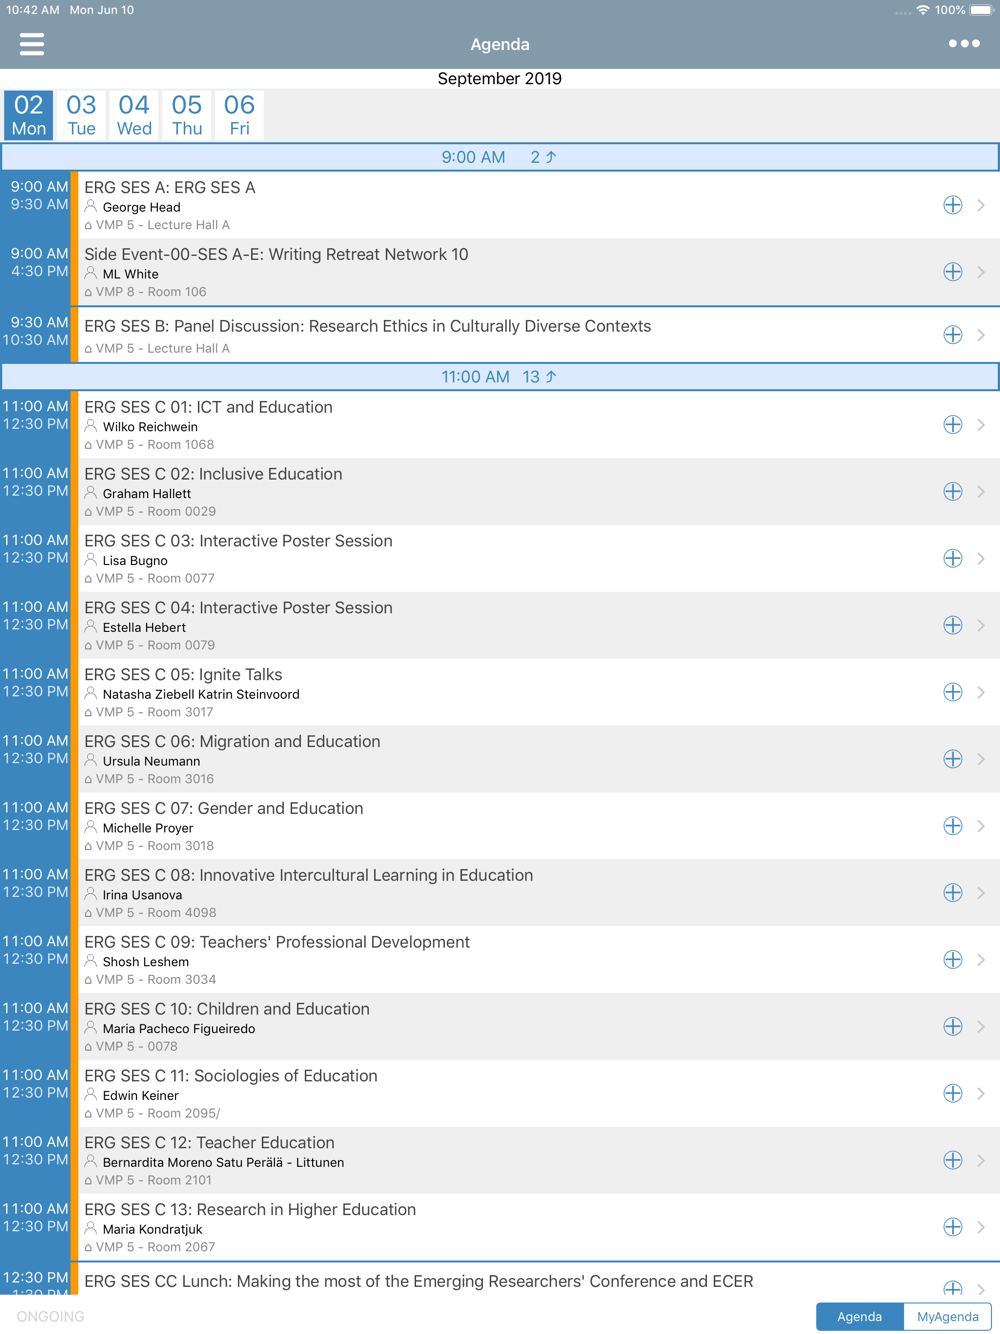Open details chevron for Ignite Talks
This screenshot has height=1334, width=1000.
(981, 693)
